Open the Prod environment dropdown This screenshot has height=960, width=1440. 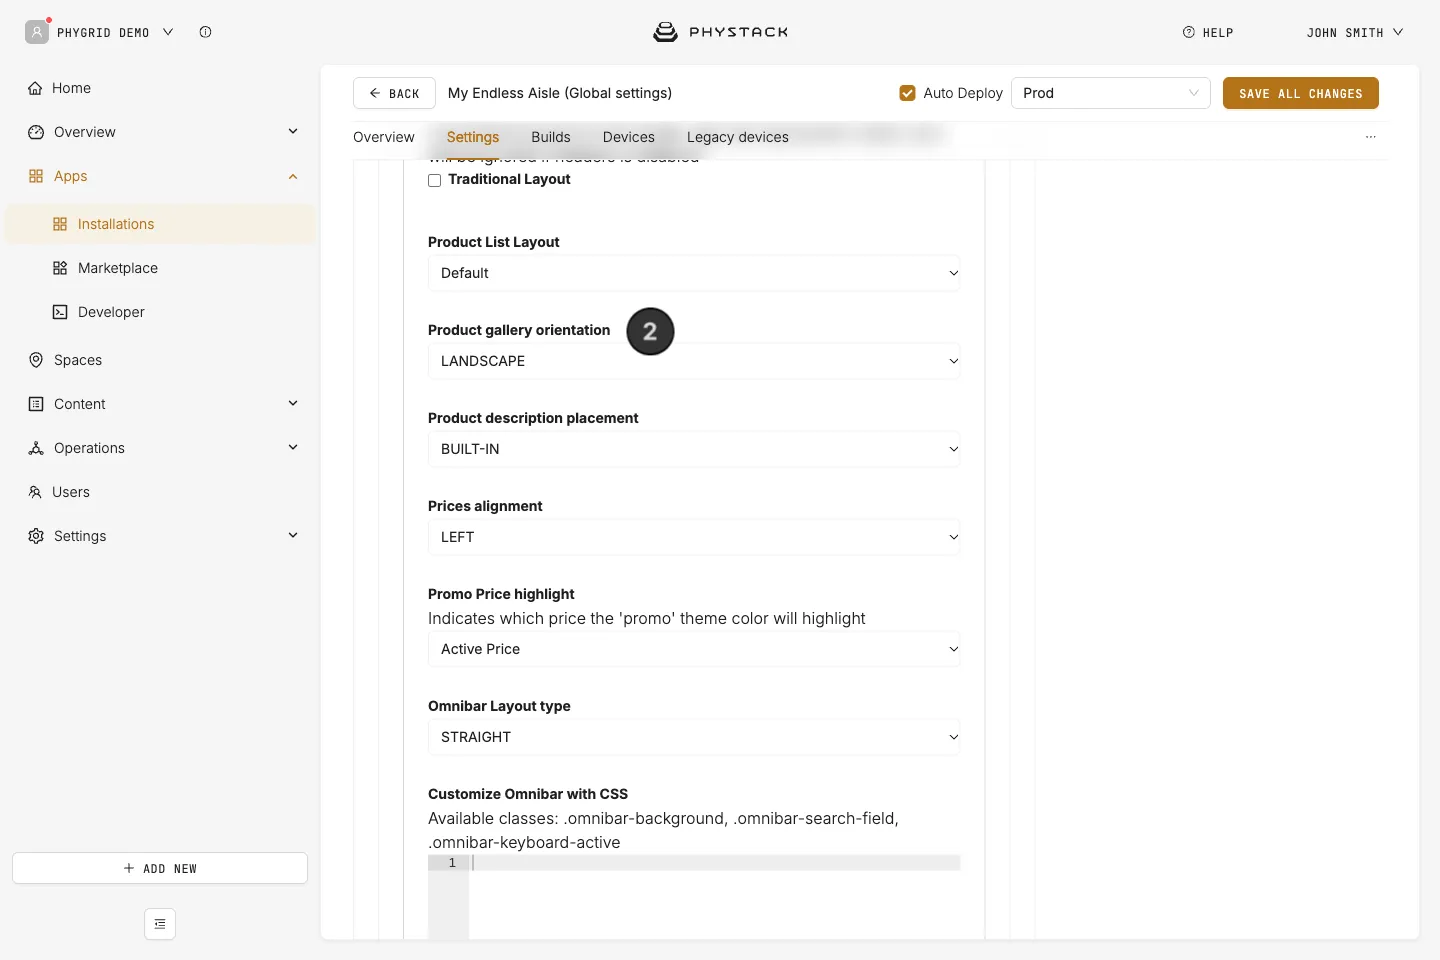[x=1111, y=93]
